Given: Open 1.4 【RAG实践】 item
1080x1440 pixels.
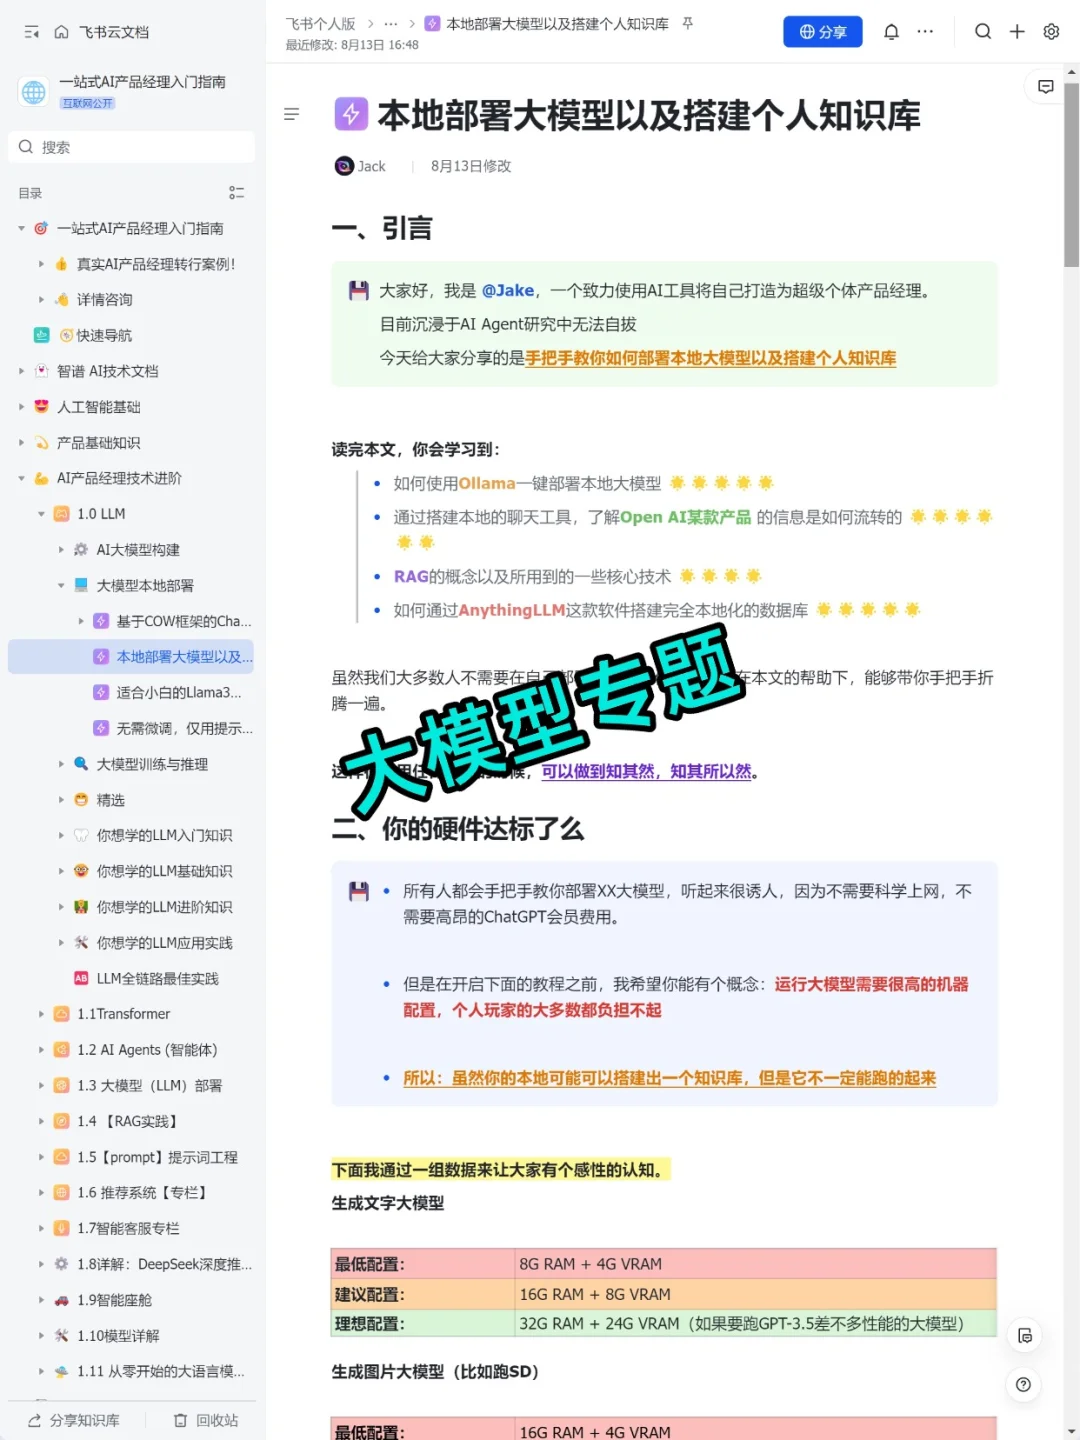Looking at the screenshot, I should coord(131,1121).
